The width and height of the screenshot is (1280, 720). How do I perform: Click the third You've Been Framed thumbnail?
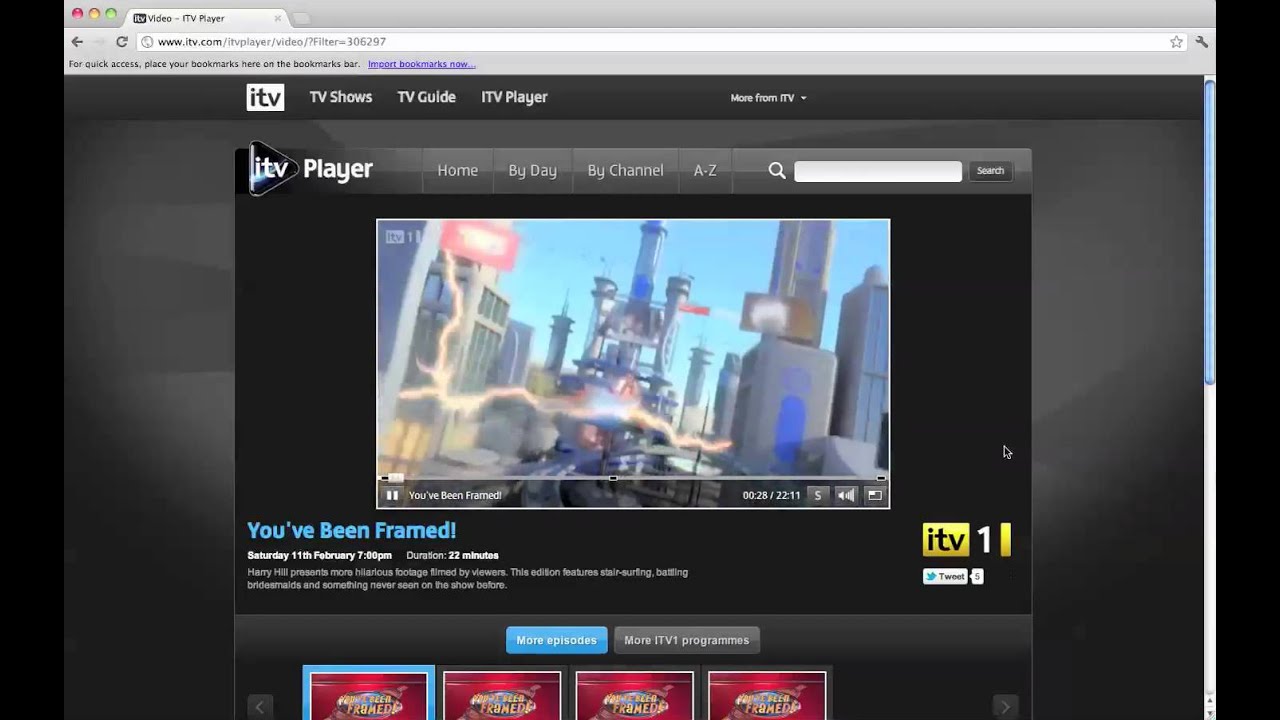634,695
